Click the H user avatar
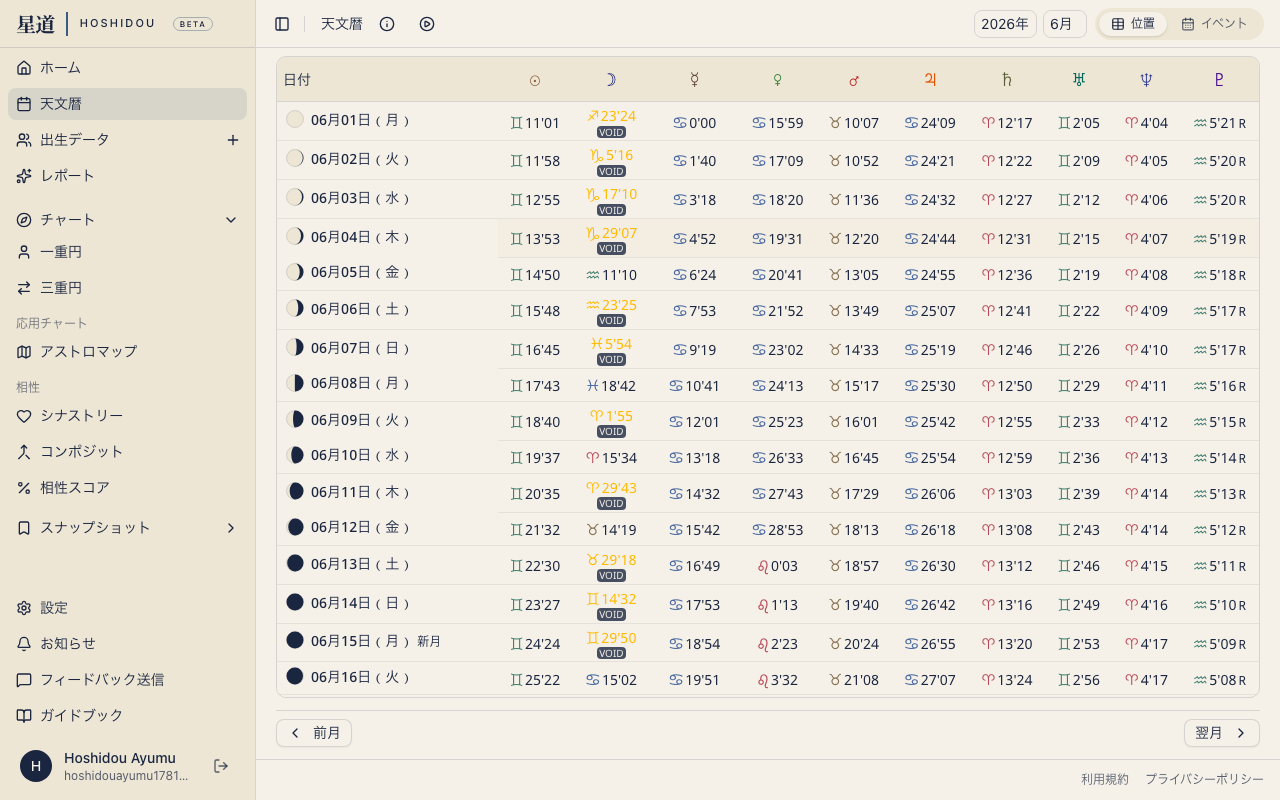The image size is (1280, 800). click(x=36, y=766)
